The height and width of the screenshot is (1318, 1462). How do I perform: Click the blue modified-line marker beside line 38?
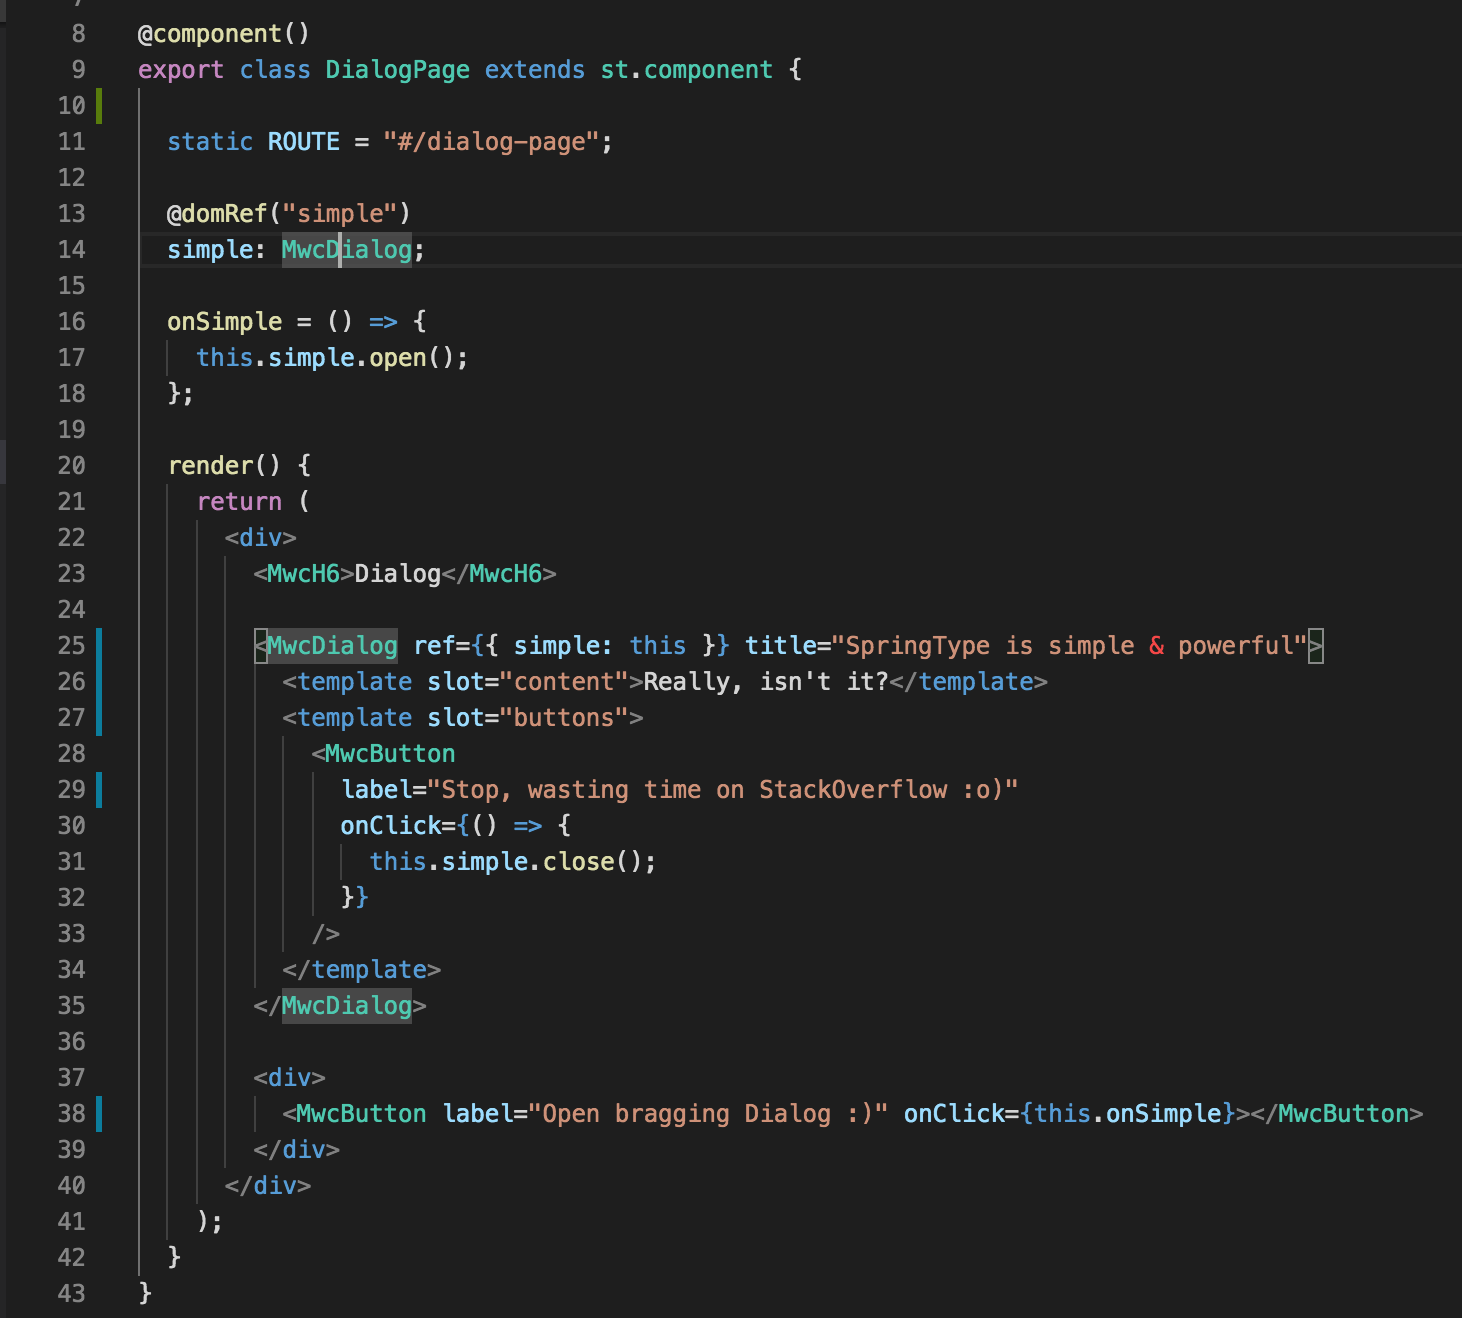click(x=99, y=1114)
